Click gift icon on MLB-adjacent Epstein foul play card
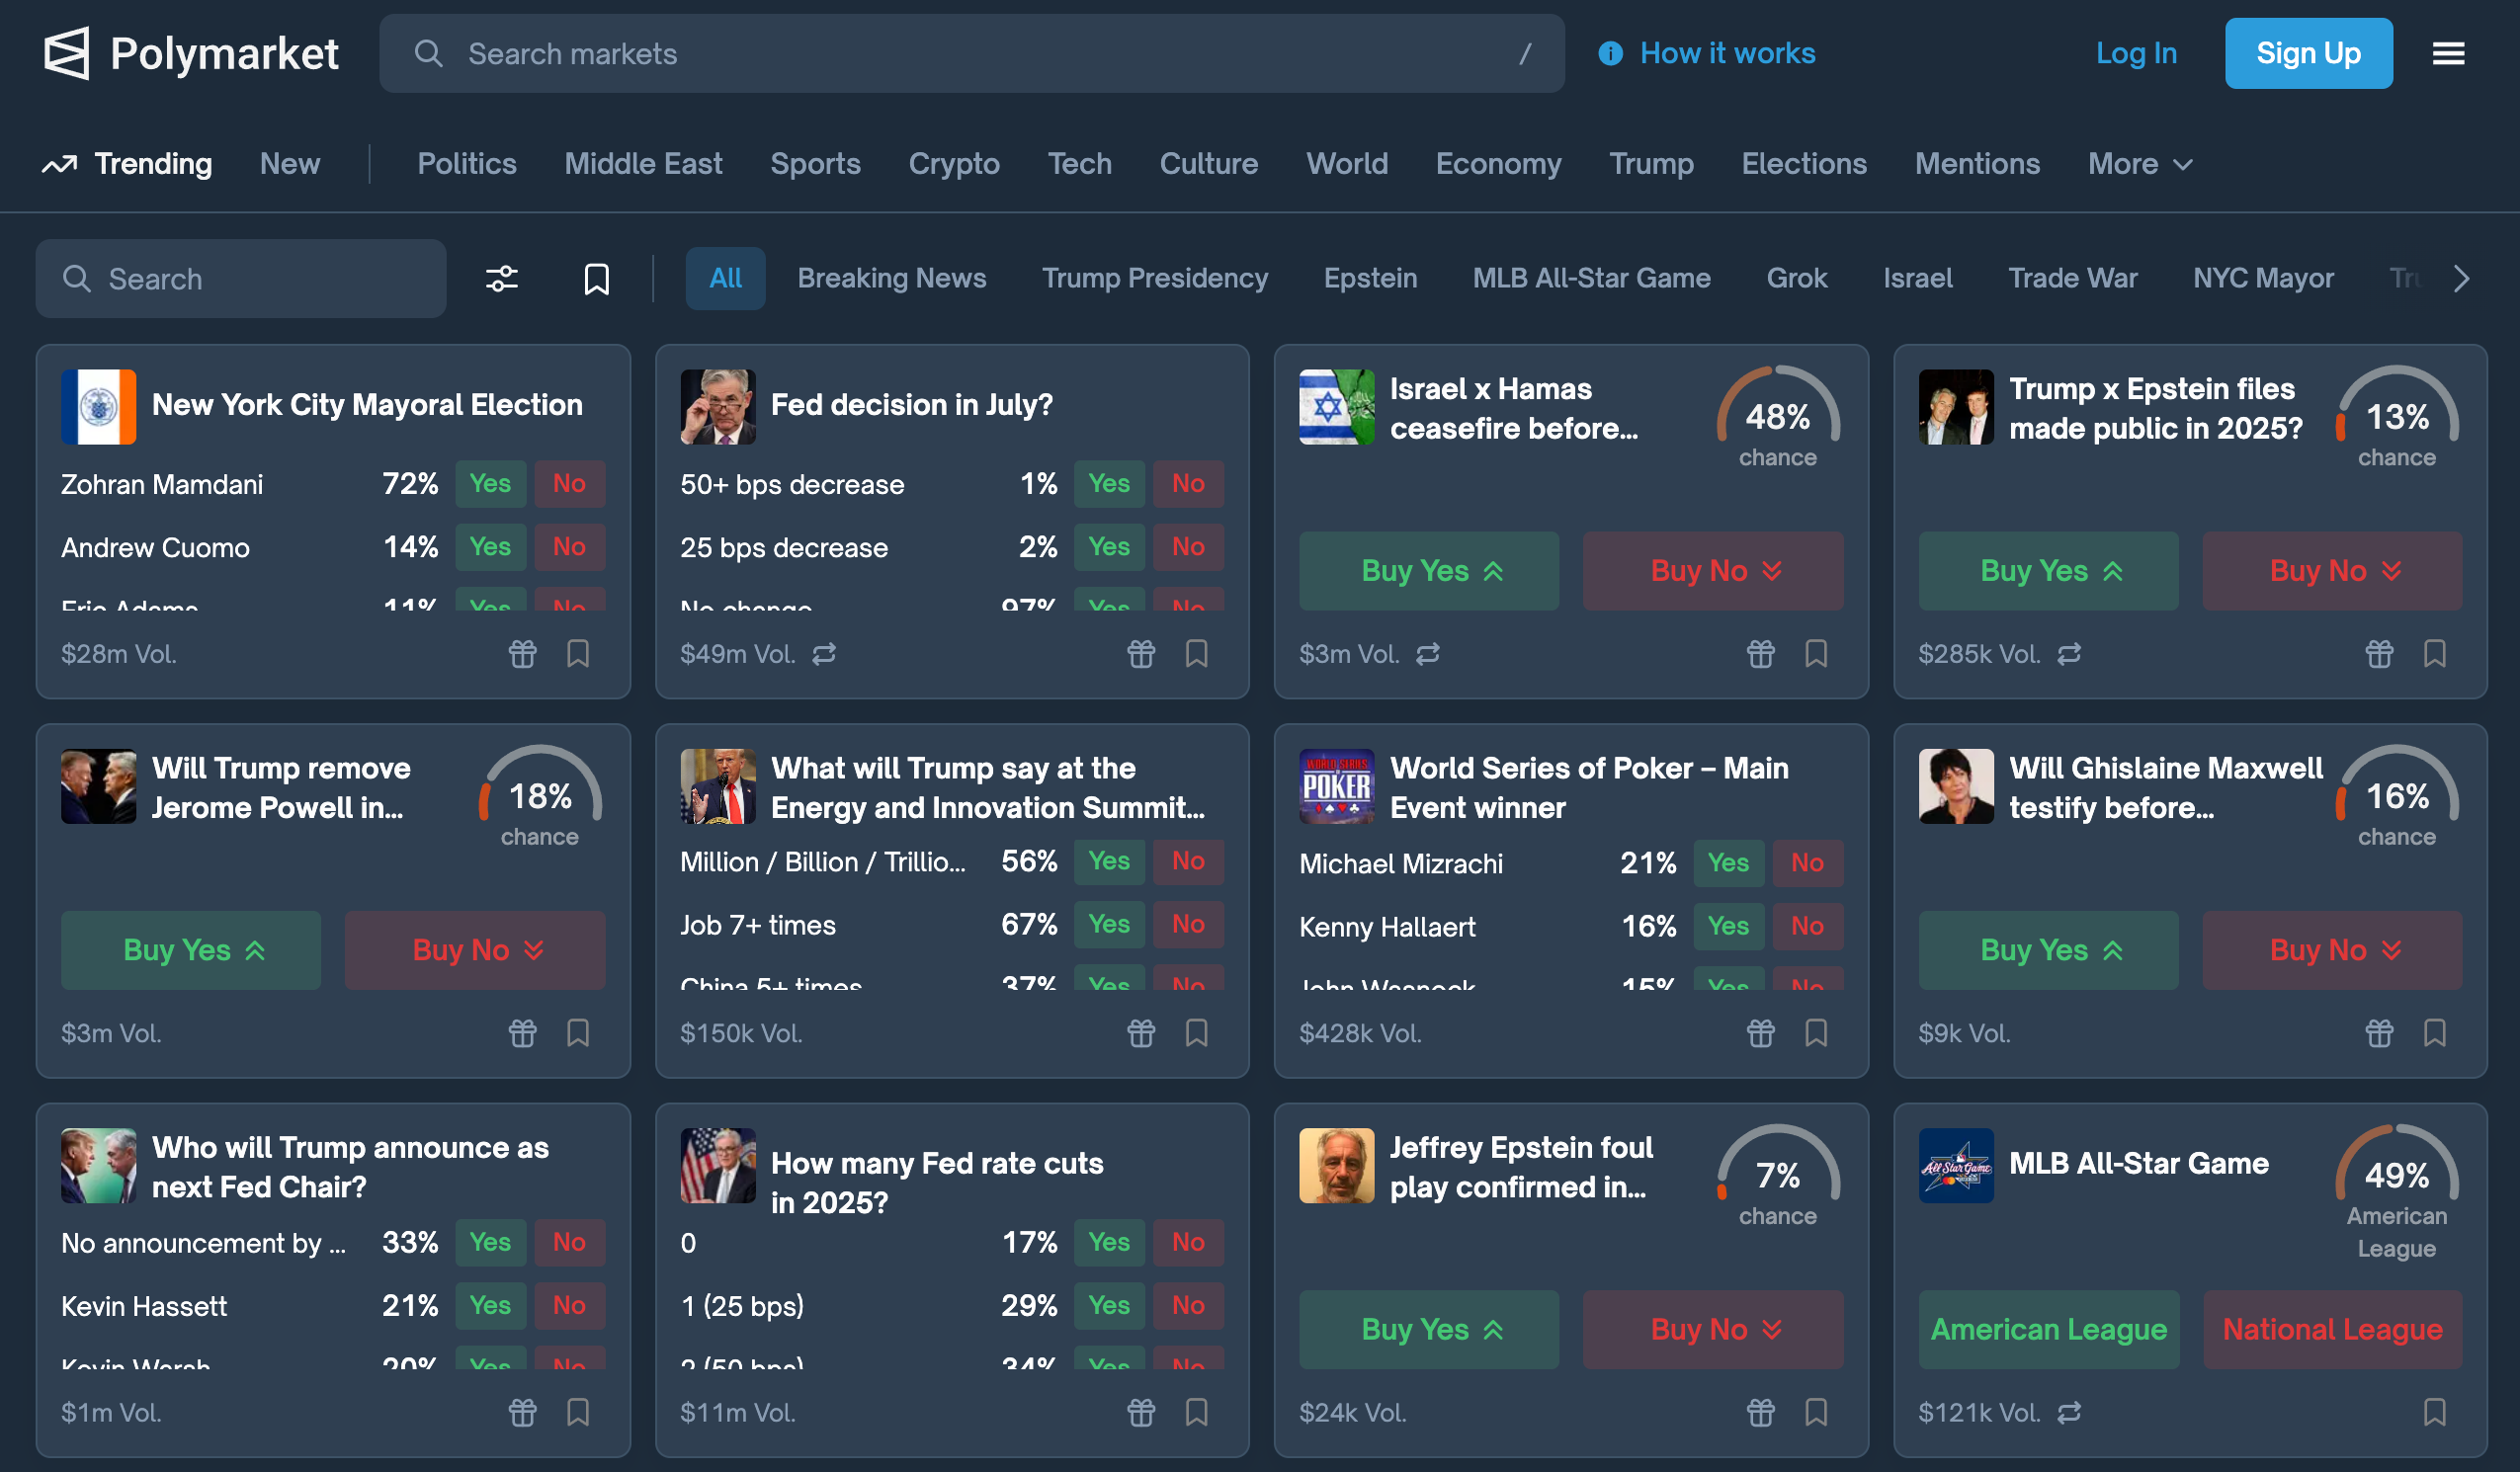Screen dimensions: 2520x1472 pyautogui.click(x=1760, y=1412)
